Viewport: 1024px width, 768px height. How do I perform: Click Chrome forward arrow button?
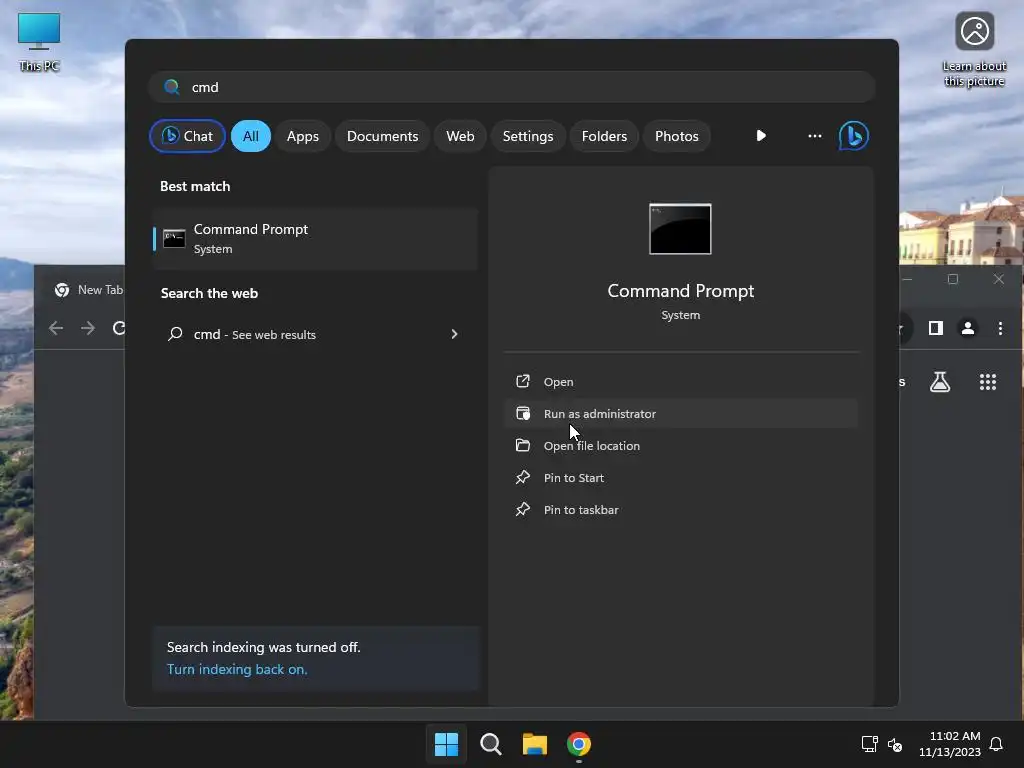coord(88,328)
